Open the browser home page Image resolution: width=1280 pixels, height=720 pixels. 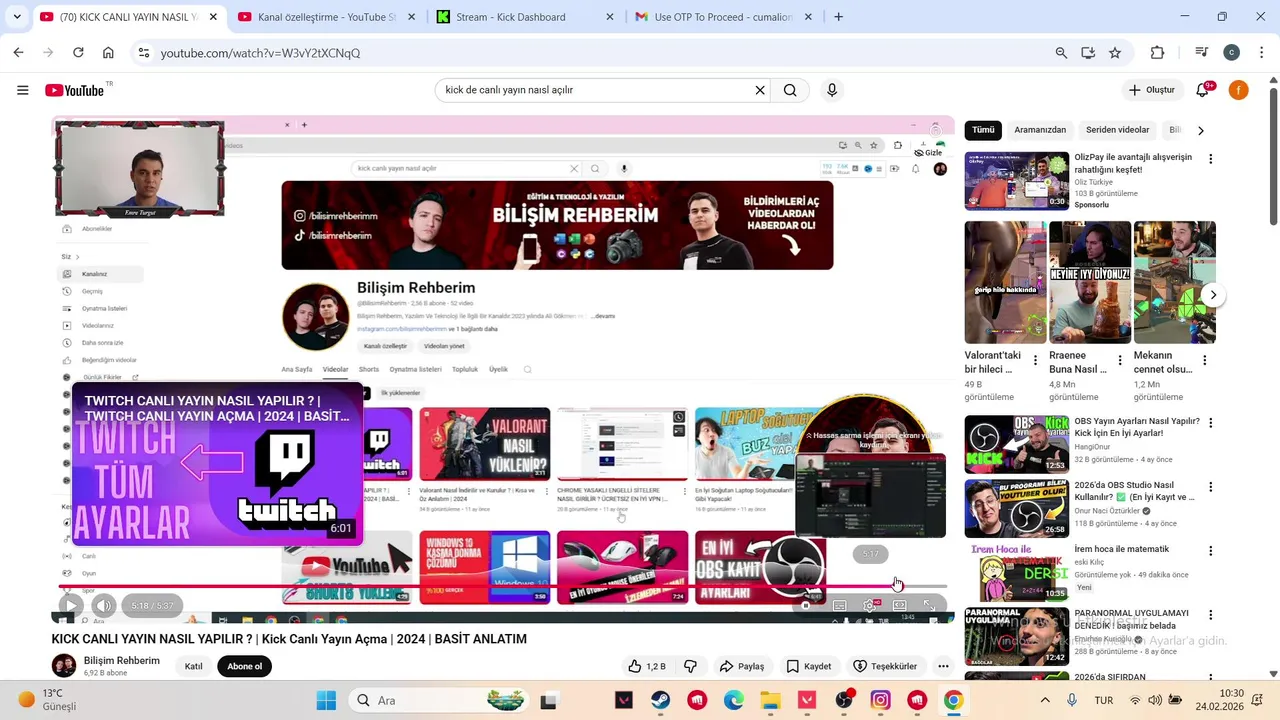tap(108, 53)
